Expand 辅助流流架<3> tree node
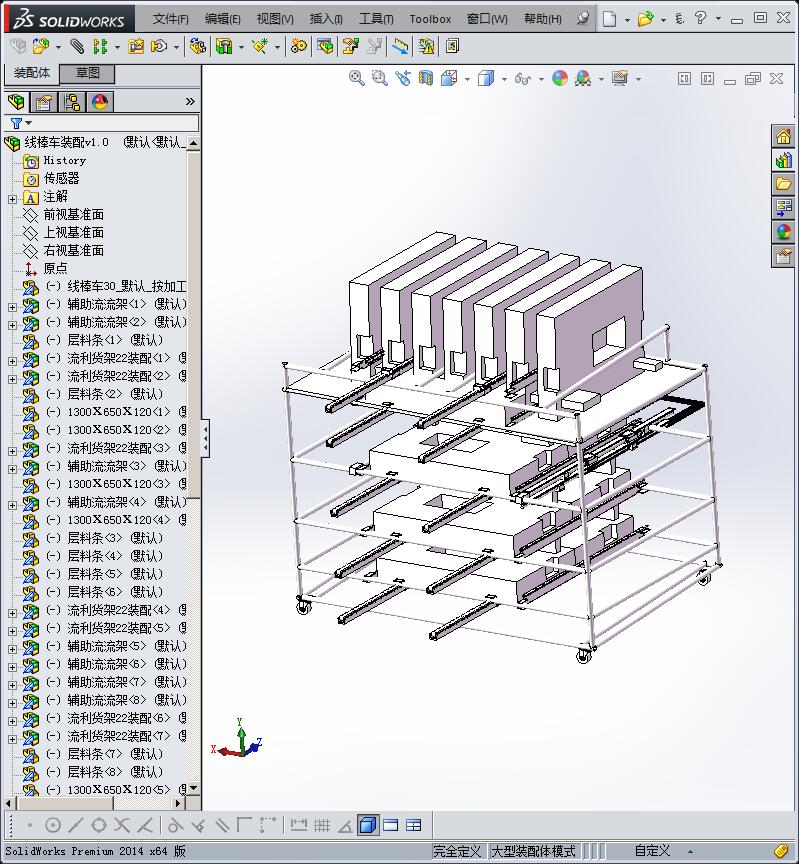The height and width of the screenshot is (864, 799). point(12,469)
